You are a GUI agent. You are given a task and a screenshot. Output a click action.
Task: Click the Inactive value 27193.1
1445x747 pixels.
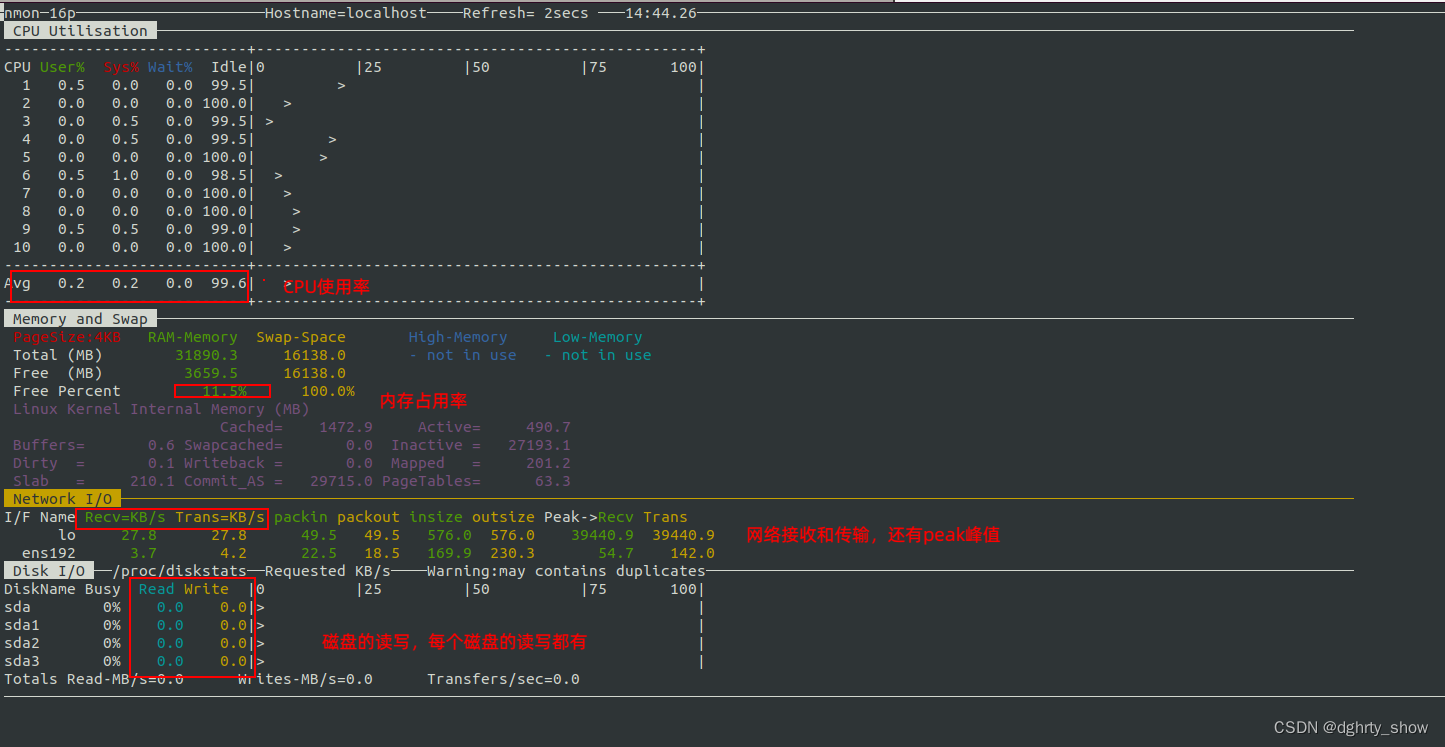tap(539, 445)
